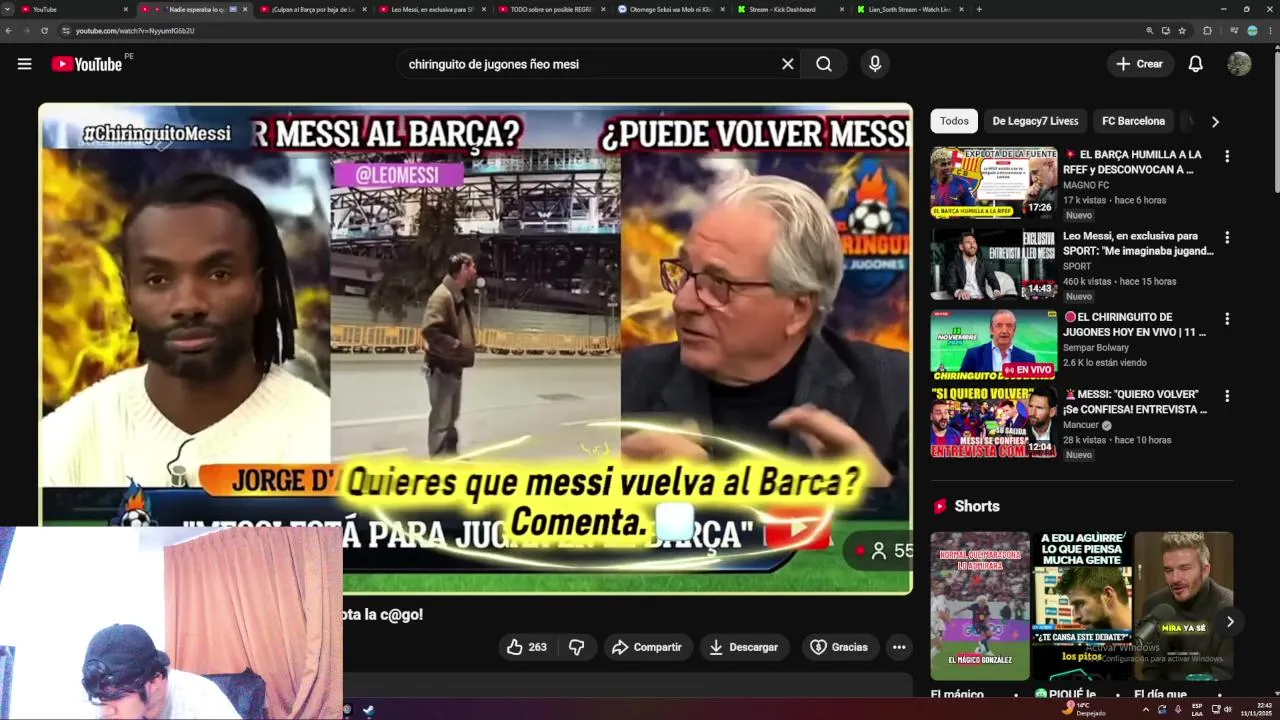1280x720 pixels.
Task: Open title 'MESSI: QUIERO VOLVER' video
Action: tap(1135, 402)
